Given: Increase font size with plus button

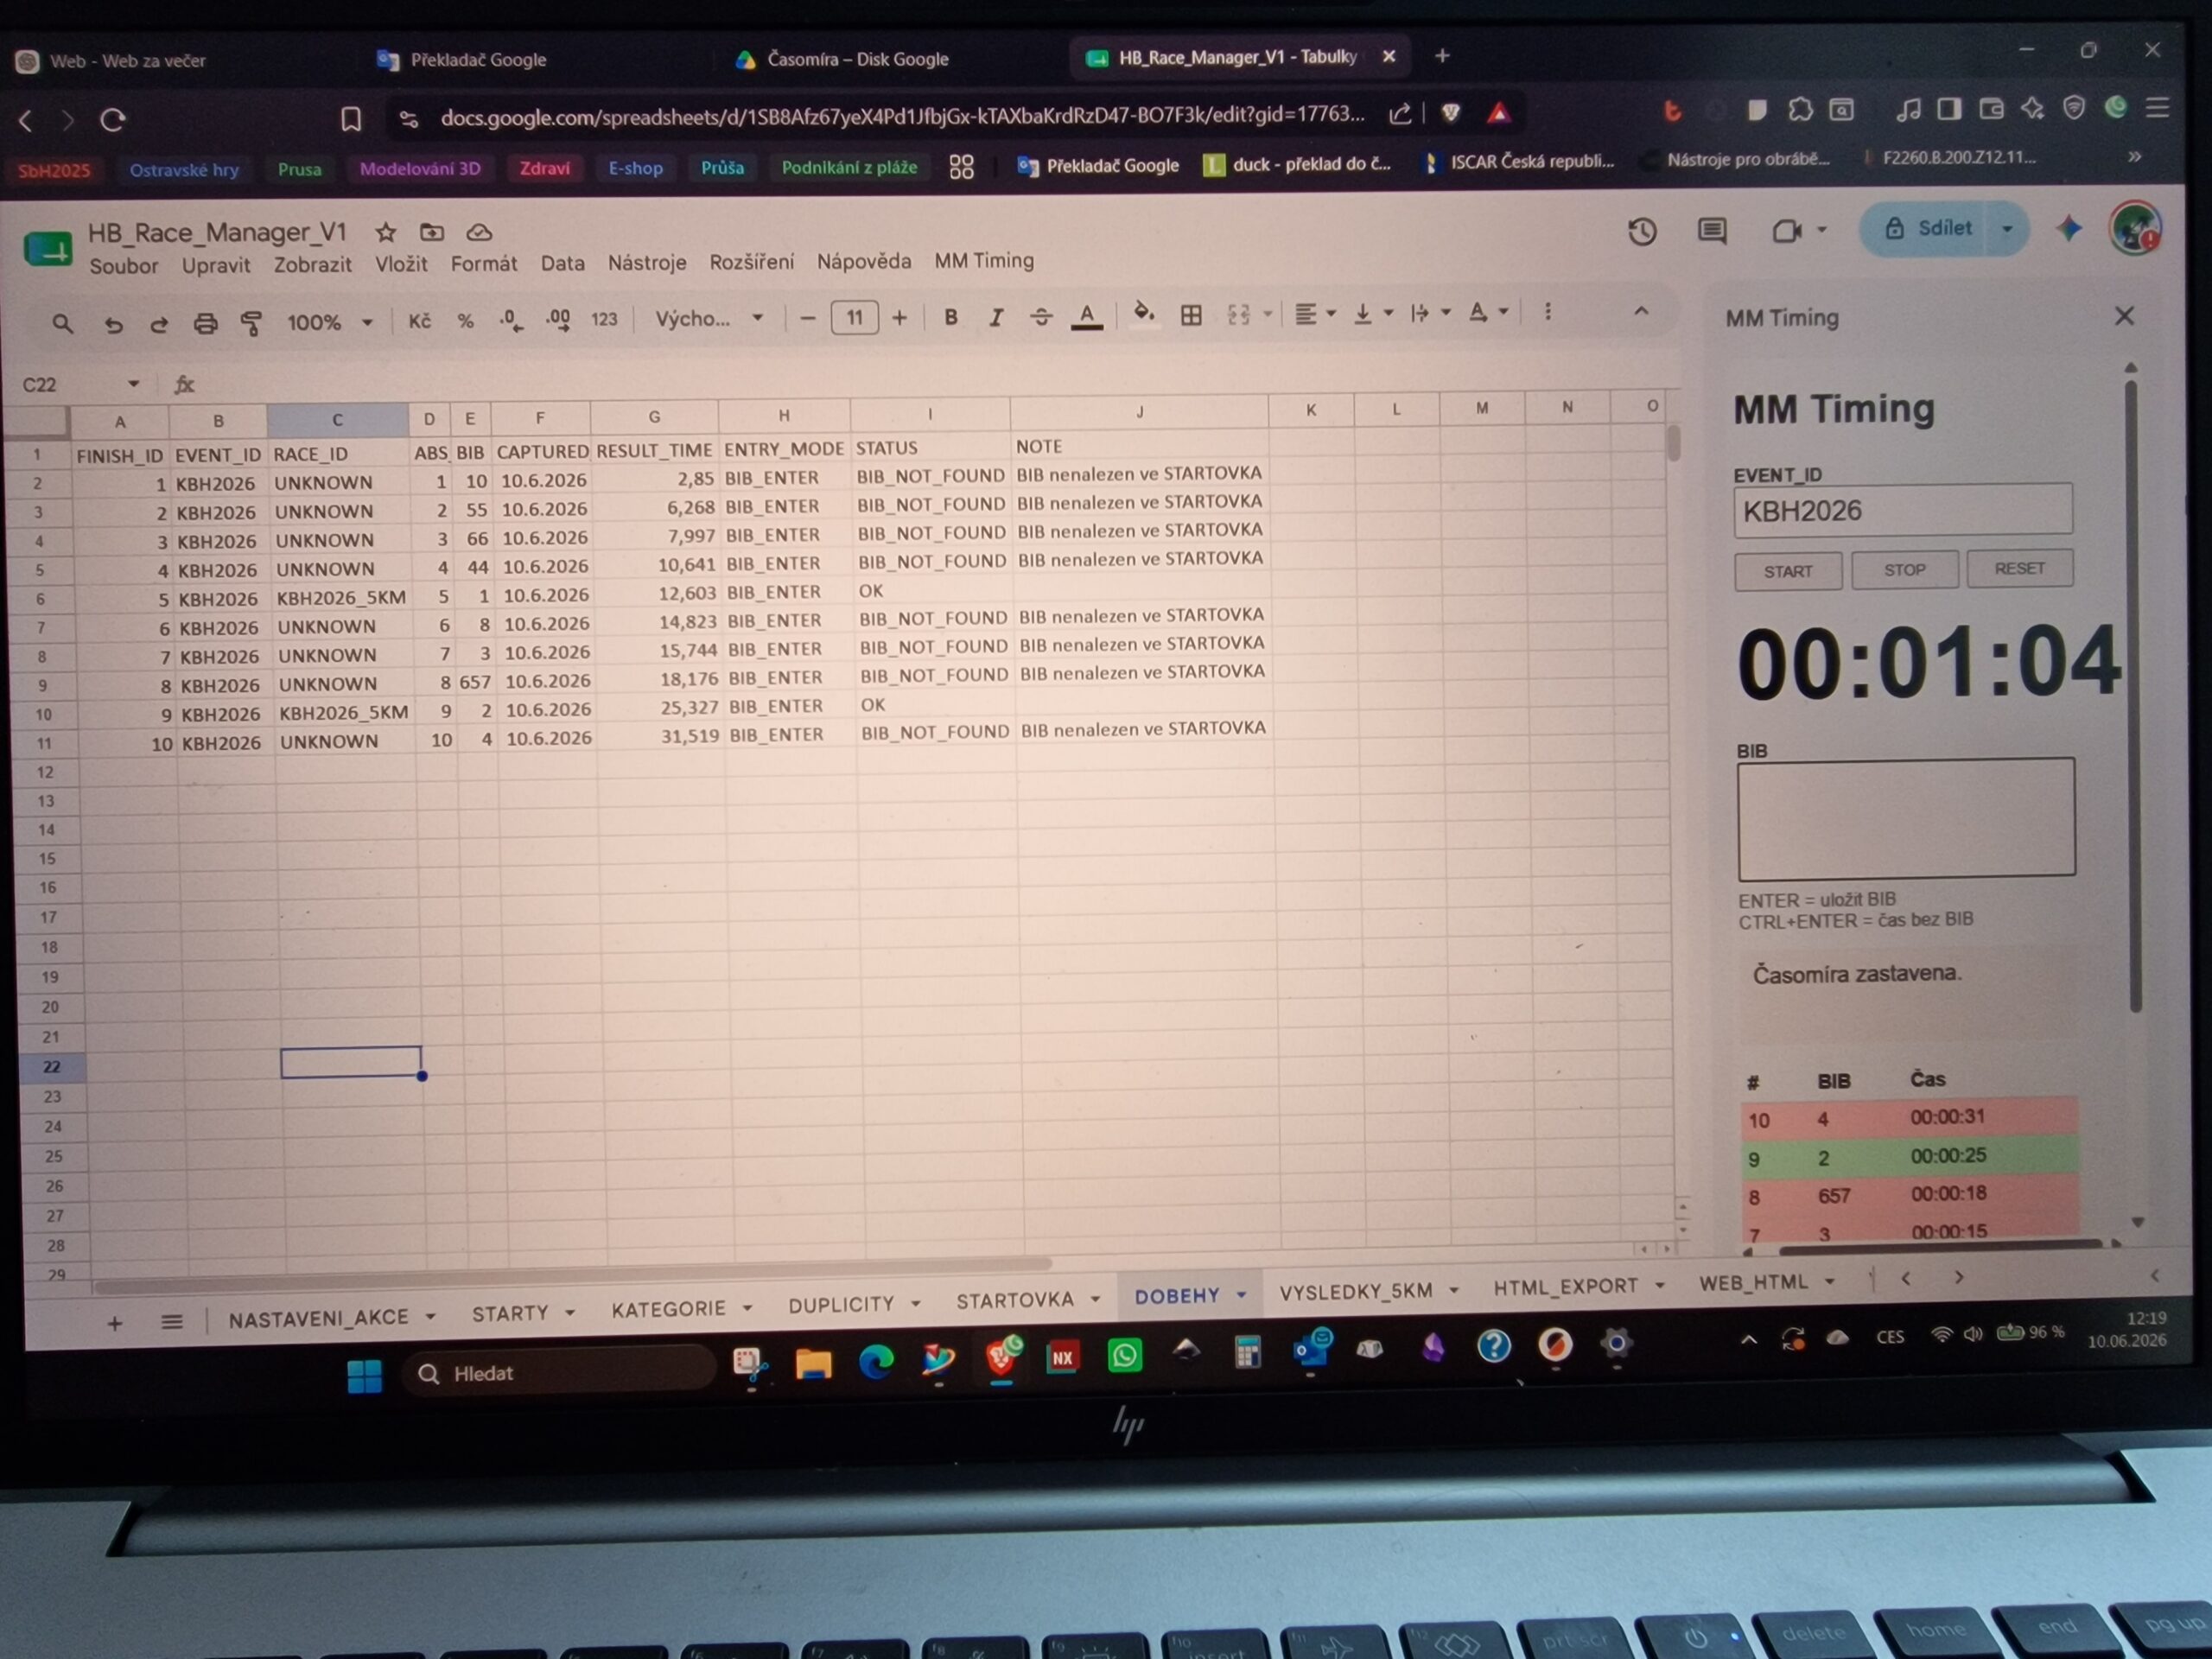Looking at the screenshot, I should tap(899, 317).
